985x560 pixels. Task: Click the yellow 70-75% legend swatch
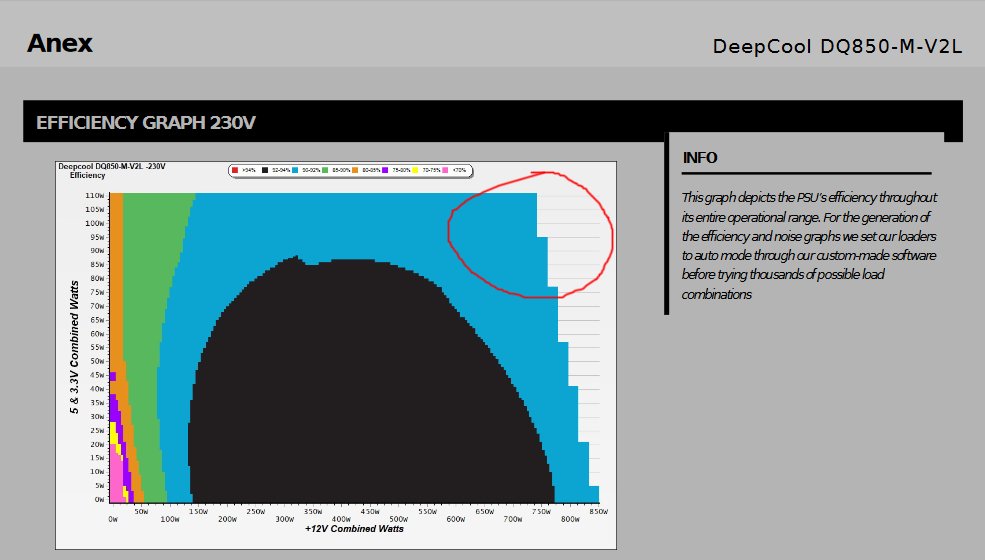pos(415,170)
